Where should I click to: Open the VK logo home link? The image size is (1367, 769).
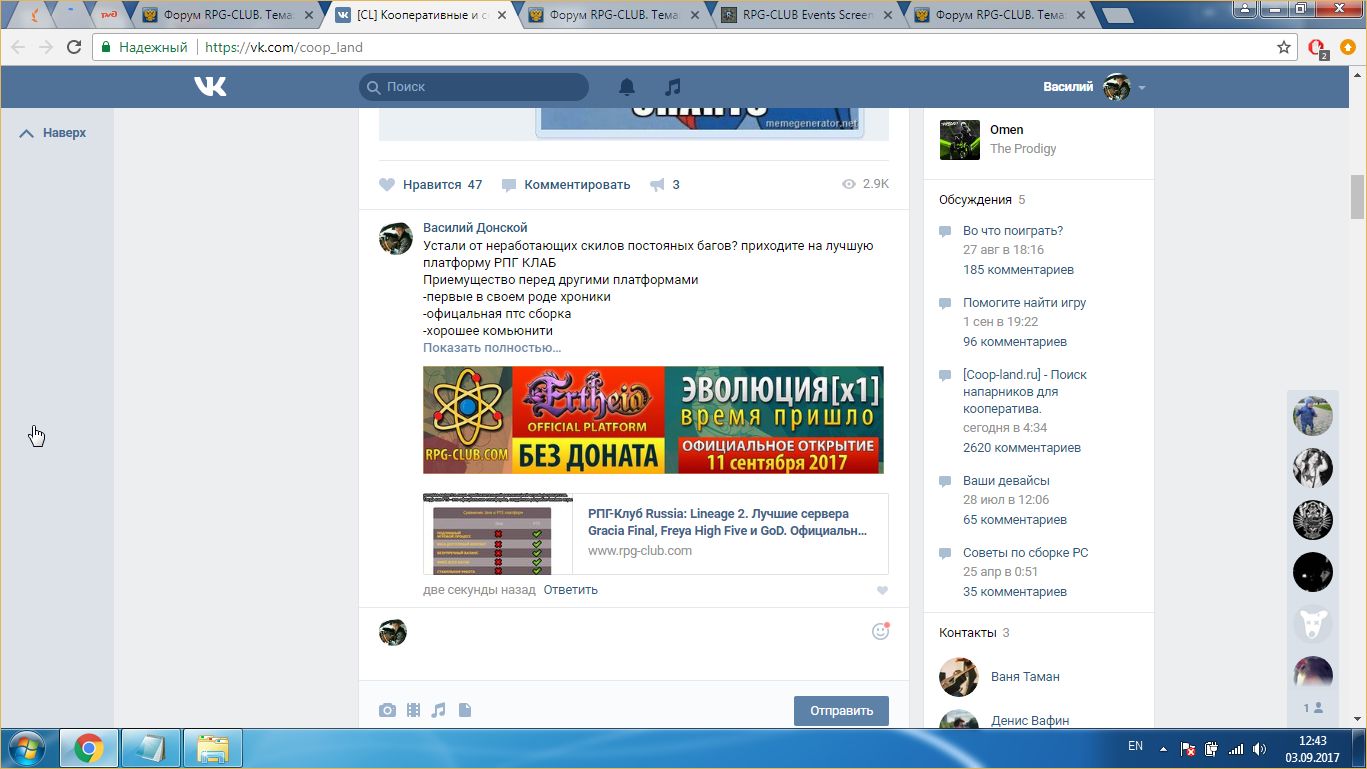pos(210,87)
